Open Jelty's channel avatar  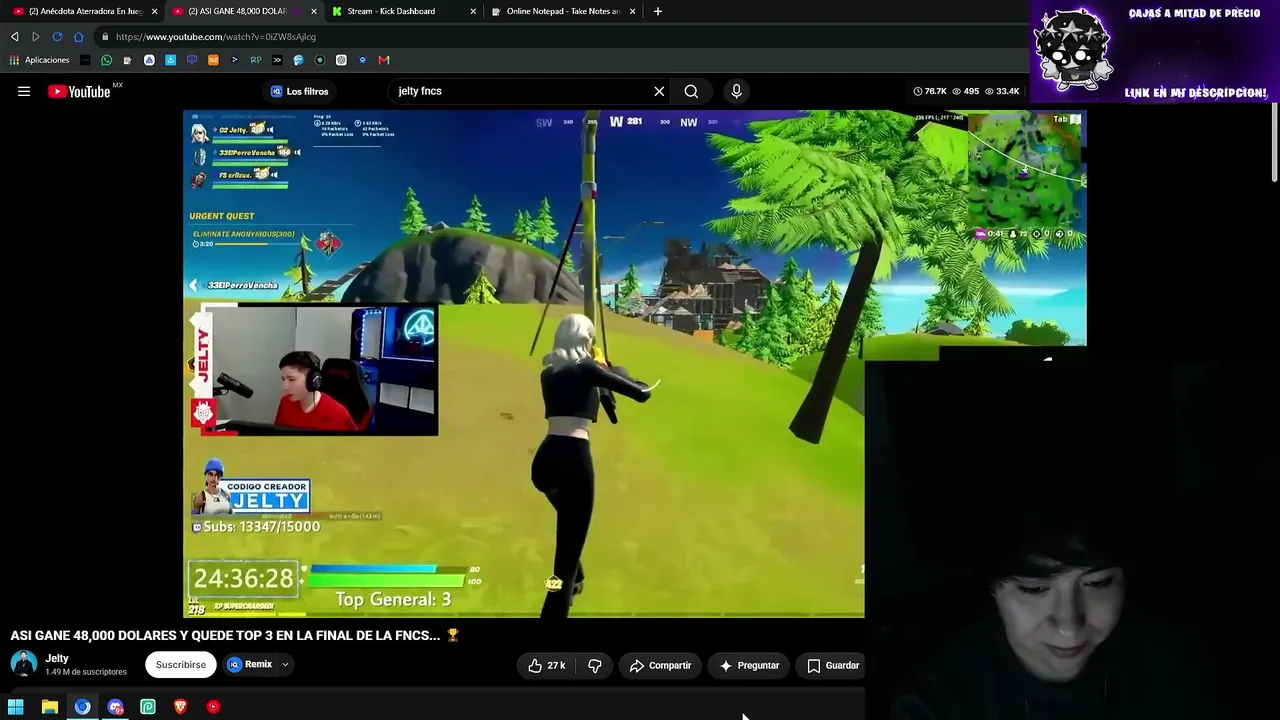click(24, 664)
